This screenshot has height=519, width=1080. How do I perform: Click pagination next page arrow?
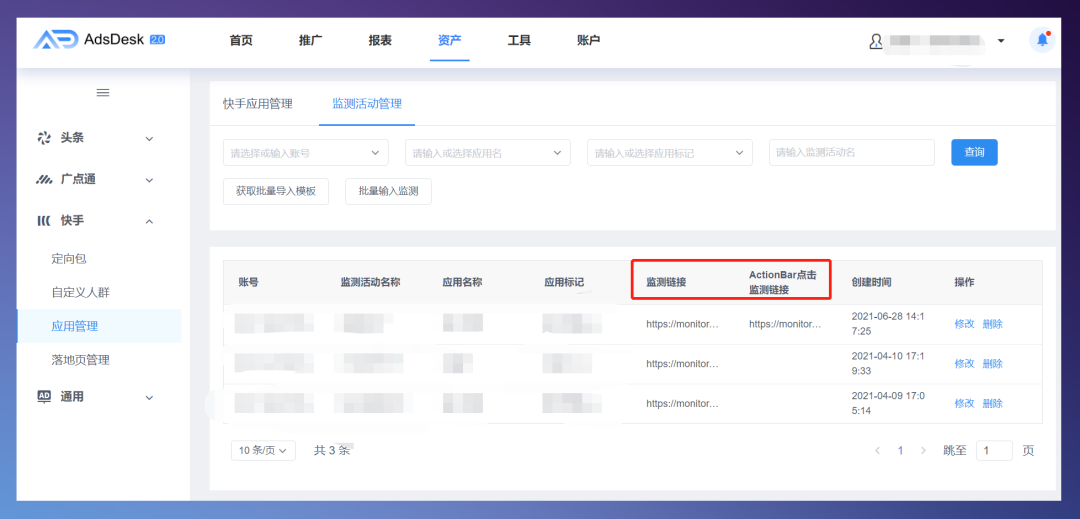coord(923,451)
